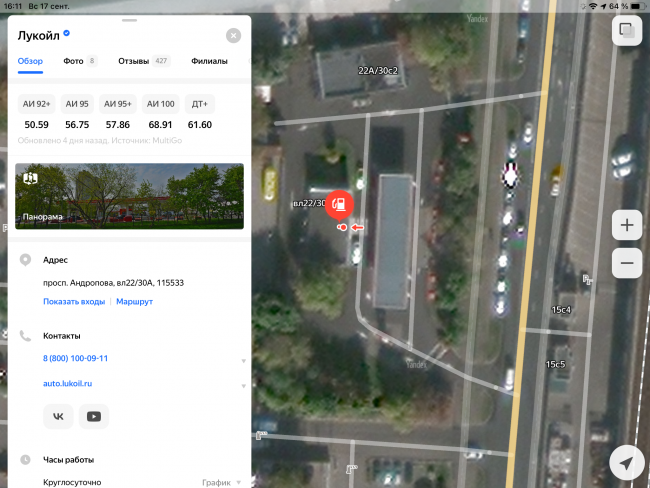Switch to the Обзор tab
This screenshot has height=488, width=650.
coord(30,61)
